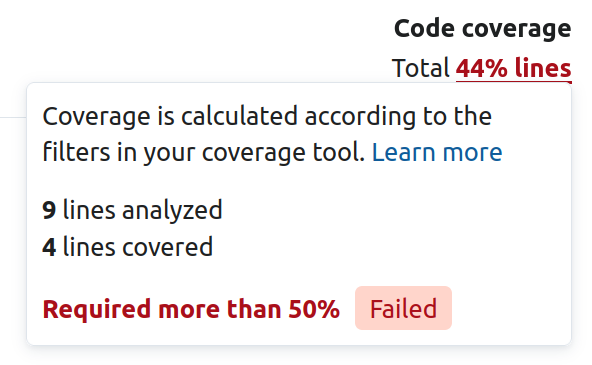Click 'Coverage is calculated according to the' line

click(x=267, y=116)
